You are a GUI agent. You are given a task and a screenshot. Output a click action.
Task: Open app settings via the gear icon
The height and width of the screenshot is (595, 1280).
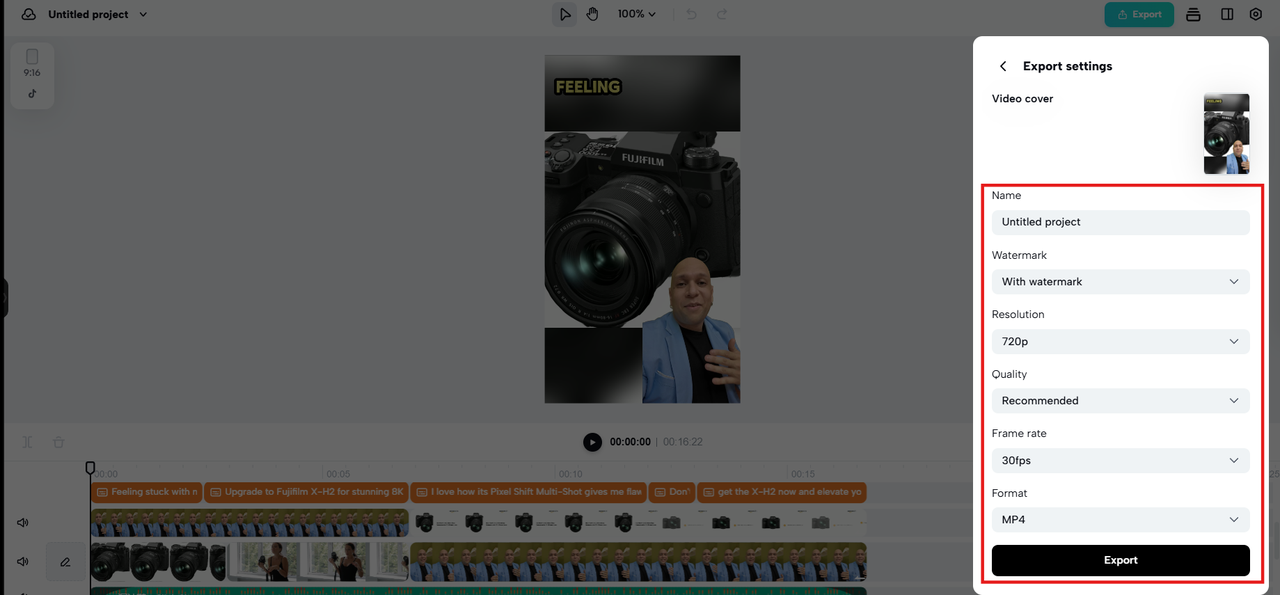[1256, 14]
